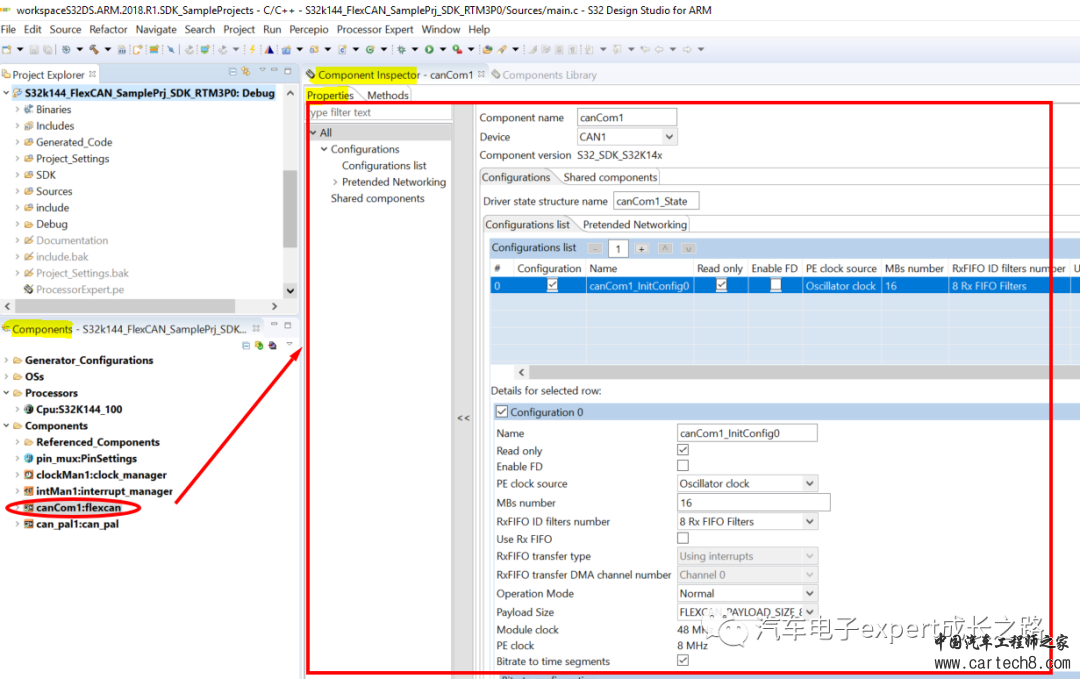
Task: Click the Save All toolbar icon
Action: pyautogui.click(x=46, y=50)
